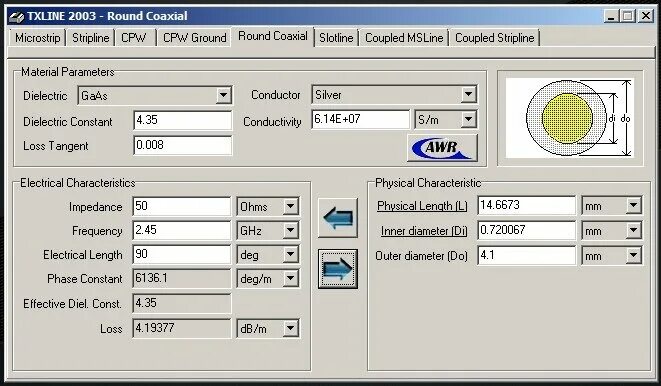Click the right arrow analyze button
The height and width of the screenshot is (386, 661).
(338, 269)
